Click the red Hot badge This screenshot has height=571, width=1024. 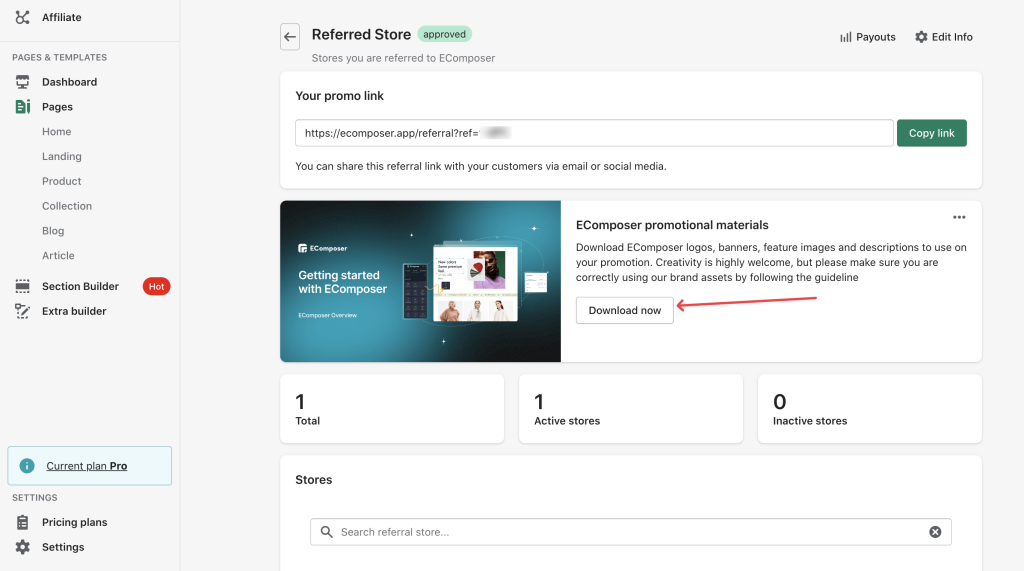(156, 286)
